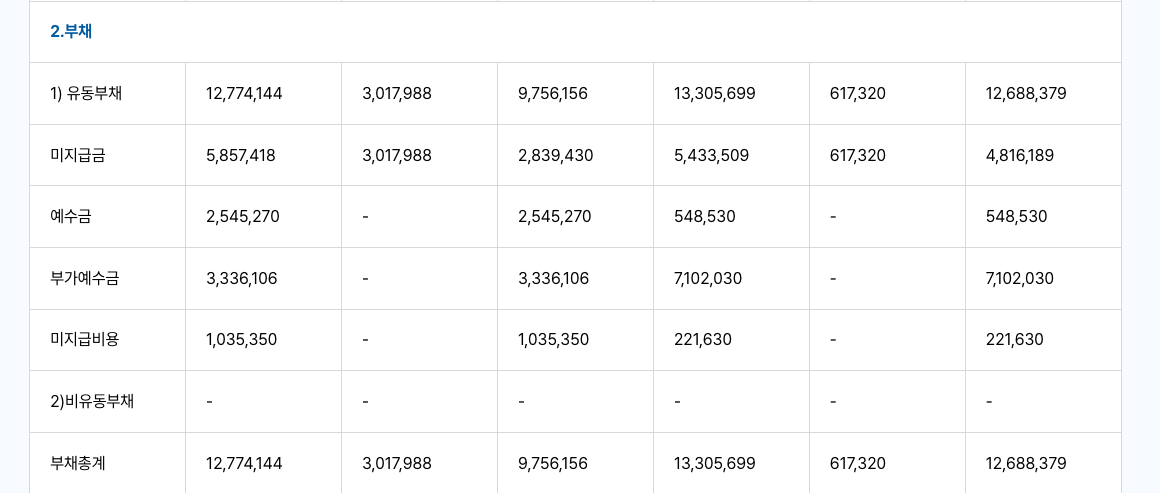The width and height of the screenshot is (1160, 493).
Task: Select 617,320 in the 미지급금 row
Action: tap(857, 155)
